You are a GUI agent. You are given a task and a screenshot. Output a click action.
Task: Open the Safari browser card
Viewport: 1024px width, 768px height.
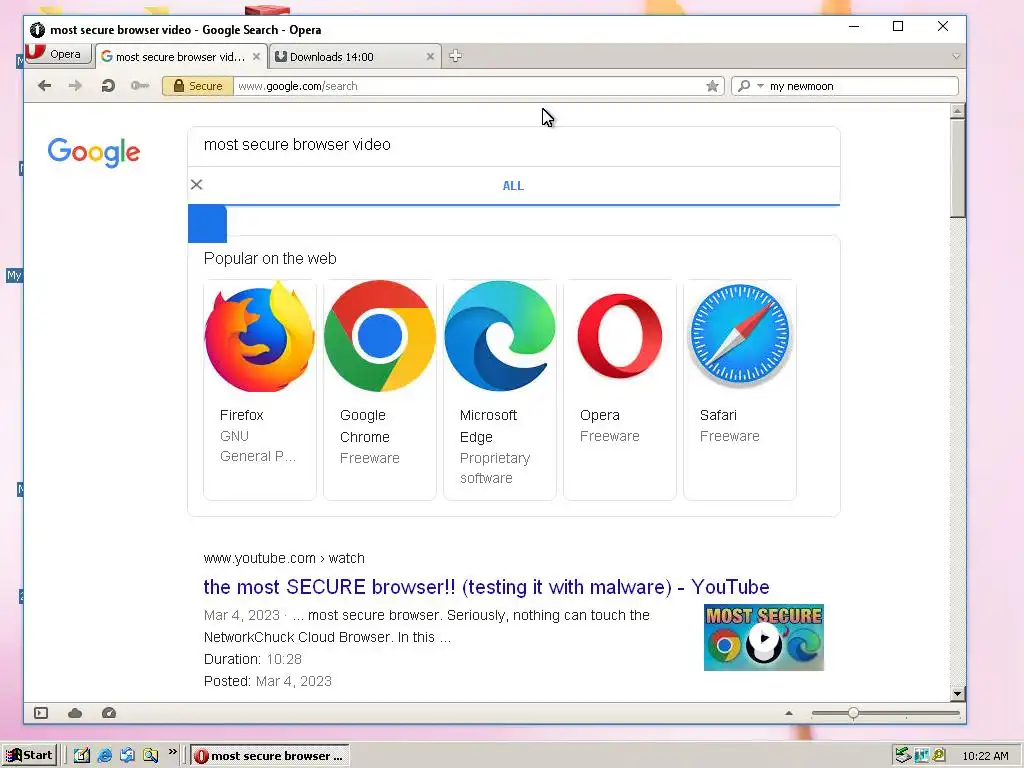740,390
